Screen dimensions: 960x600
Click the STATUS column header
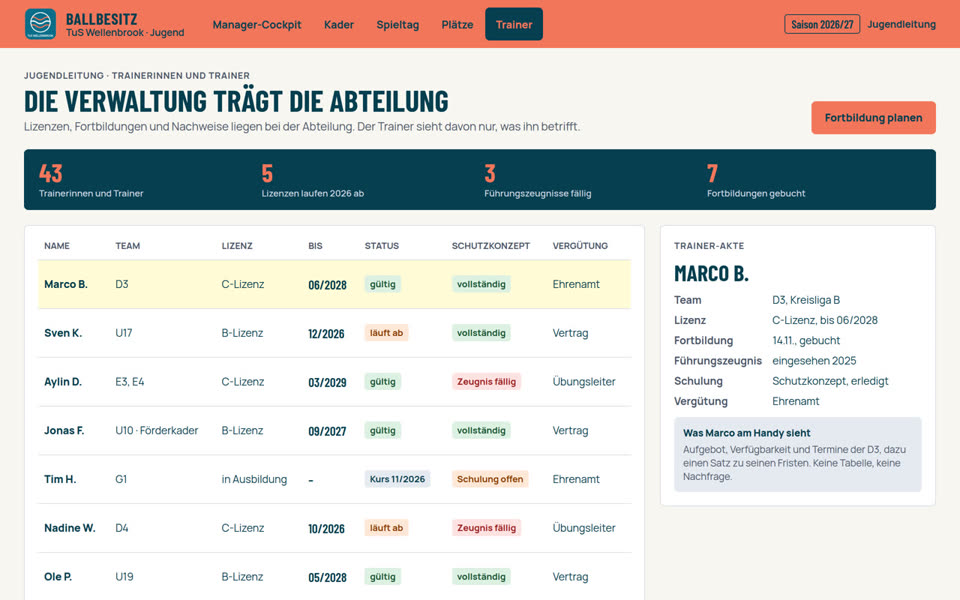tap(381, 246)
